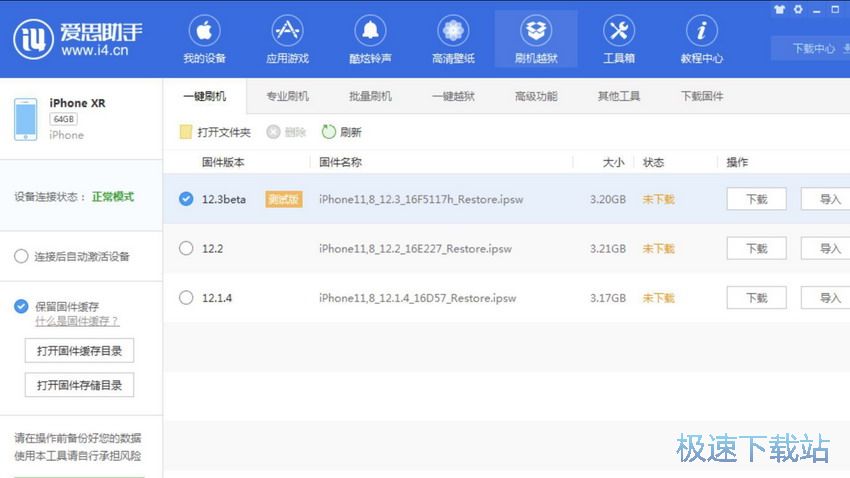
Task: Click the 3.17GB size value
Action: point(608,298)
